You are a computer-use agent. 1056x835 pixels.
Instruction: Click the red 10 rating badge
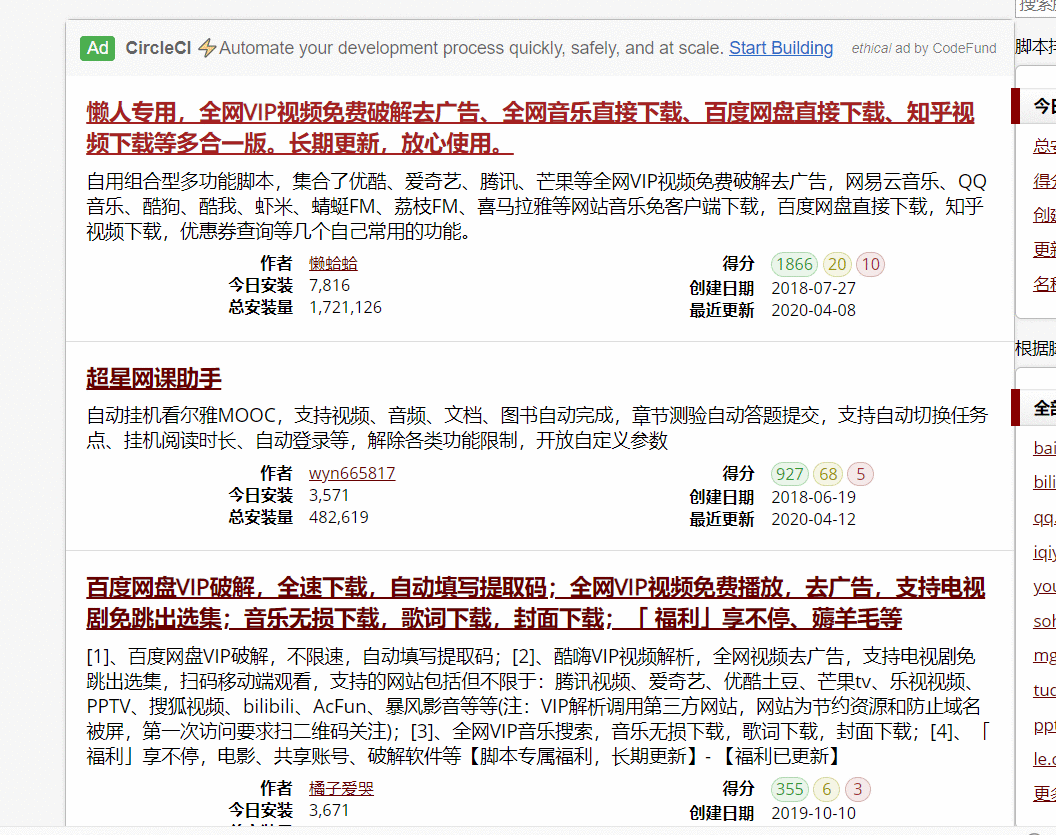[x=870, y=264]
